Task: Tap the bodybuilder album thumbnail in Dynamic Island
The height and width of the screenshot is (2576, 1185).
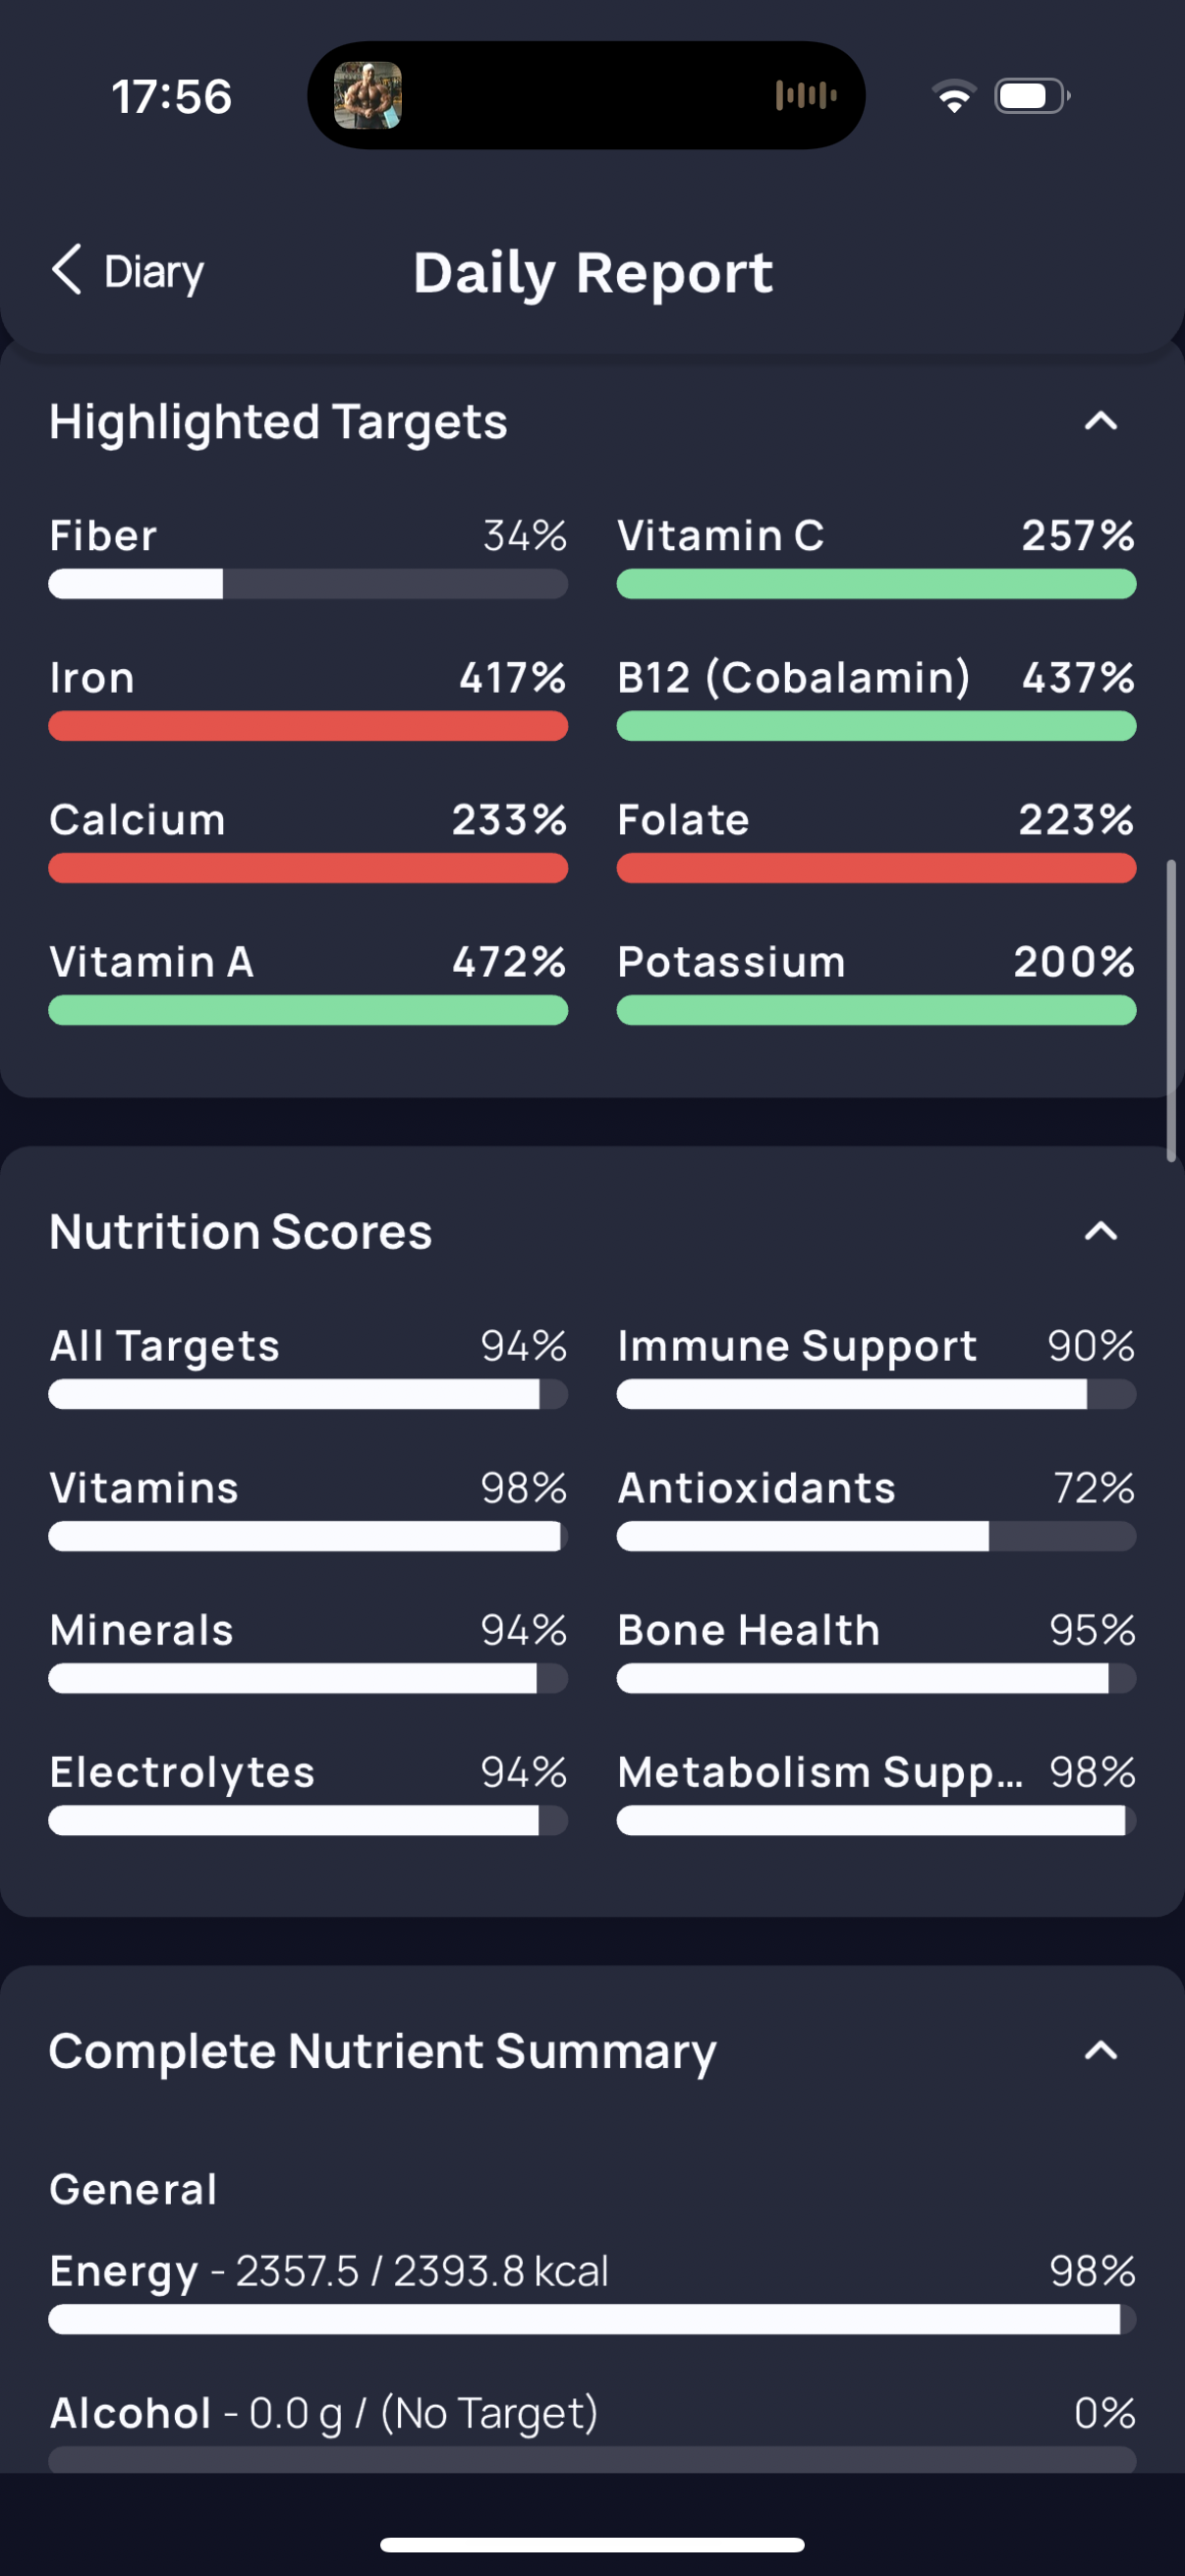Action: 368,96
